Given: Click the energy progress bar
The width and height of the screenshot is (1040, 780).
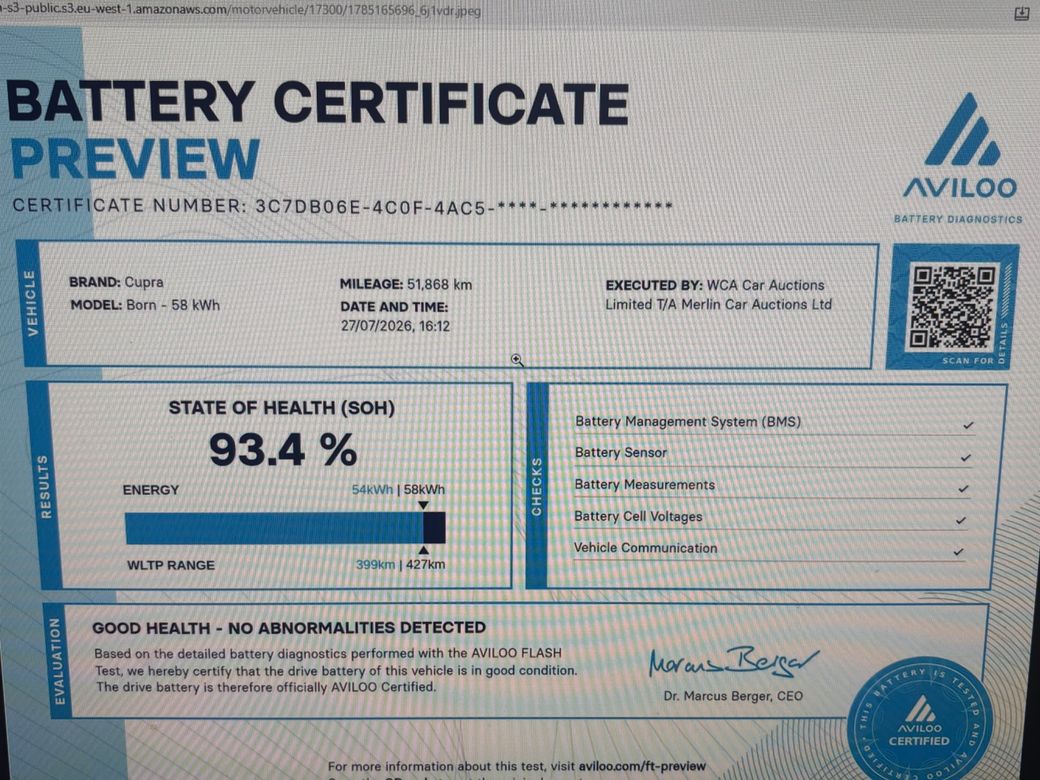Looking at the screenshot, I should click(285, 528).
